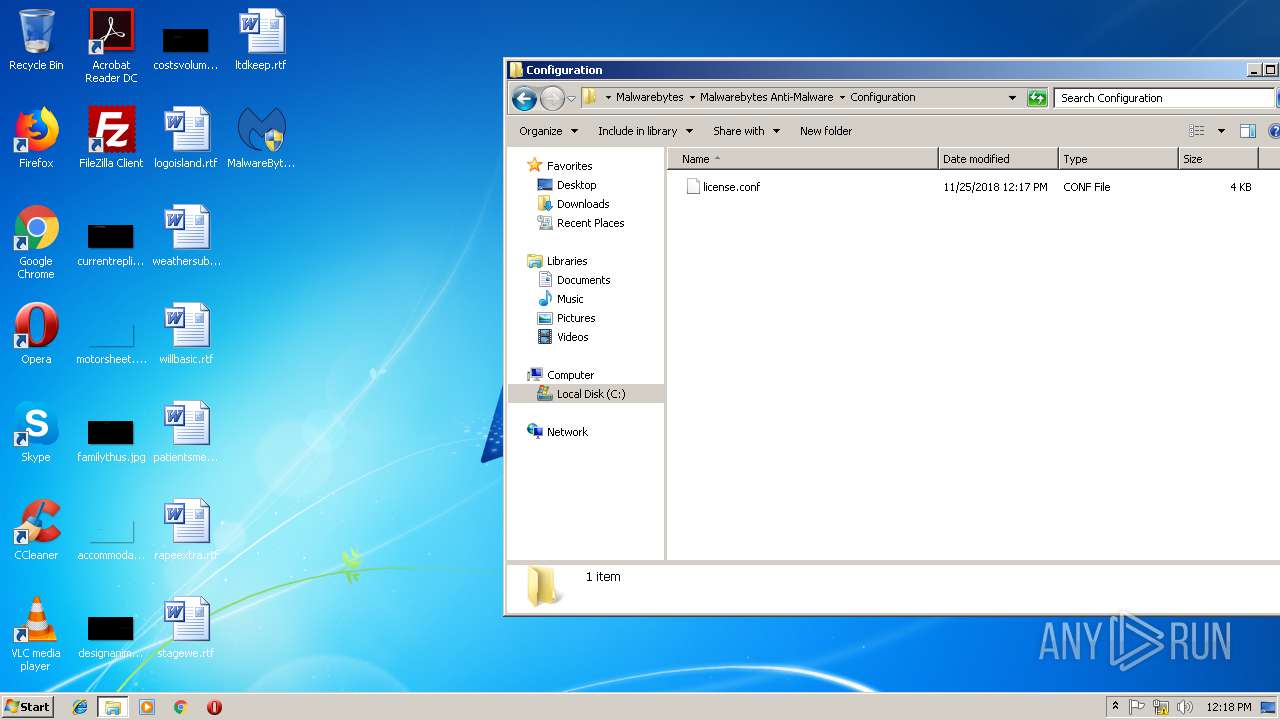The height and width of the screenshot is (720, 1280).
Task: Expand the Malwarebytes Anti-Malware breadcrumb arrow
Action: point(842,98)
